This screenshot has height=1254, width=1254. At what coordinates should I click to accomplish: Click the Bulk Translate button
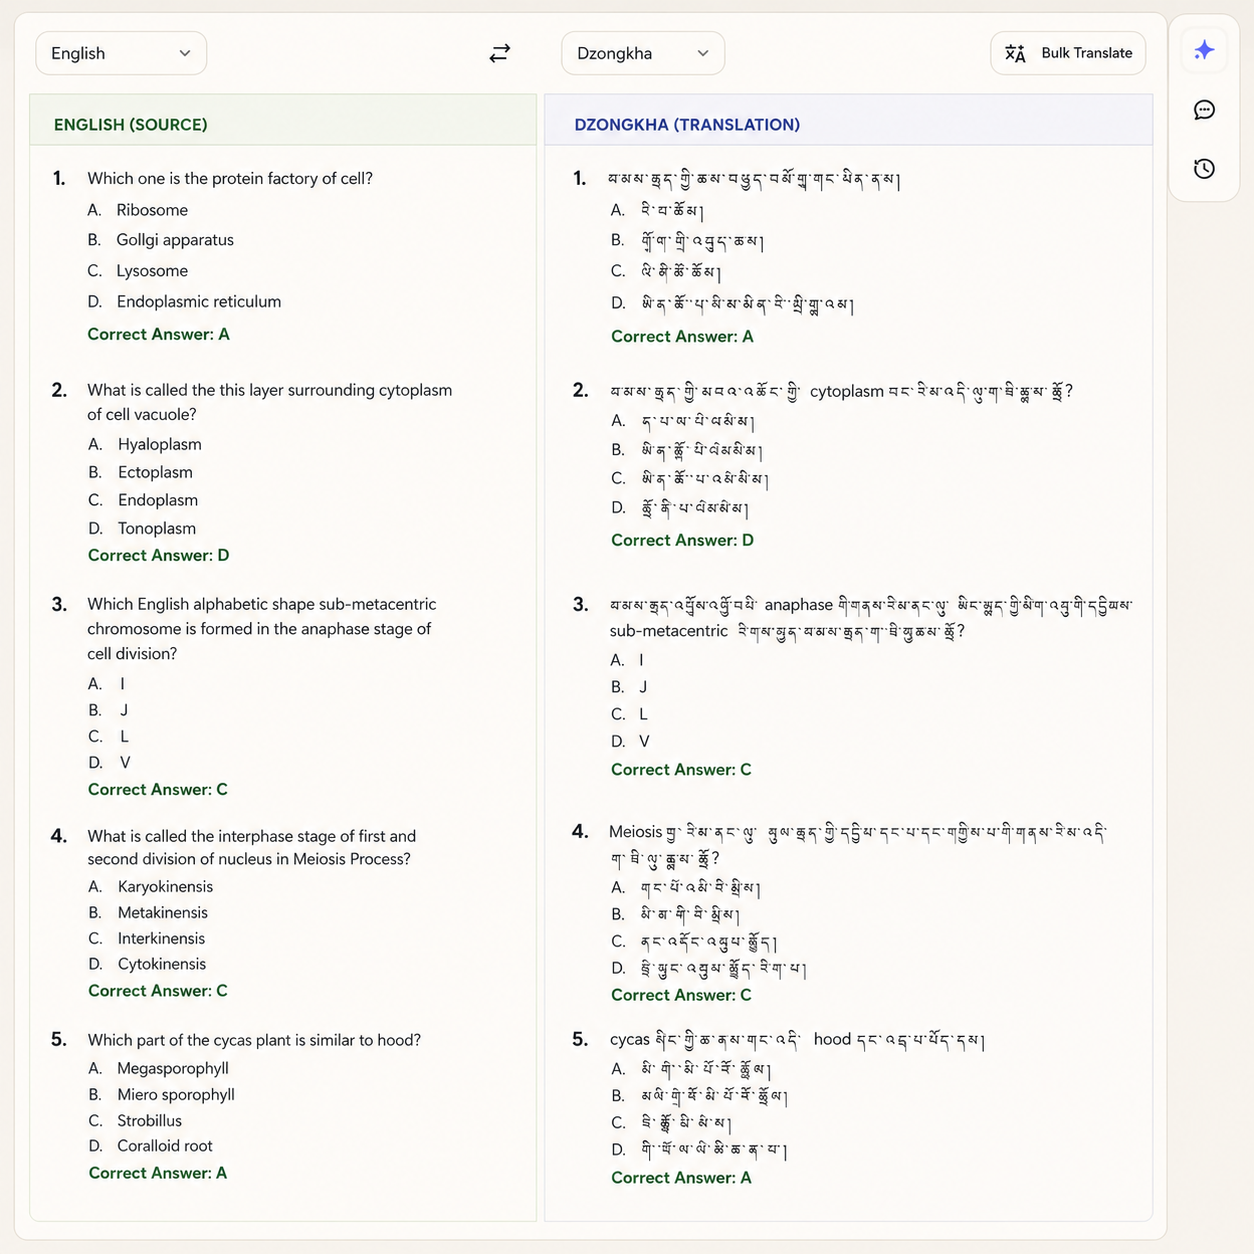pyautogui.click(x=1068, y=53)
